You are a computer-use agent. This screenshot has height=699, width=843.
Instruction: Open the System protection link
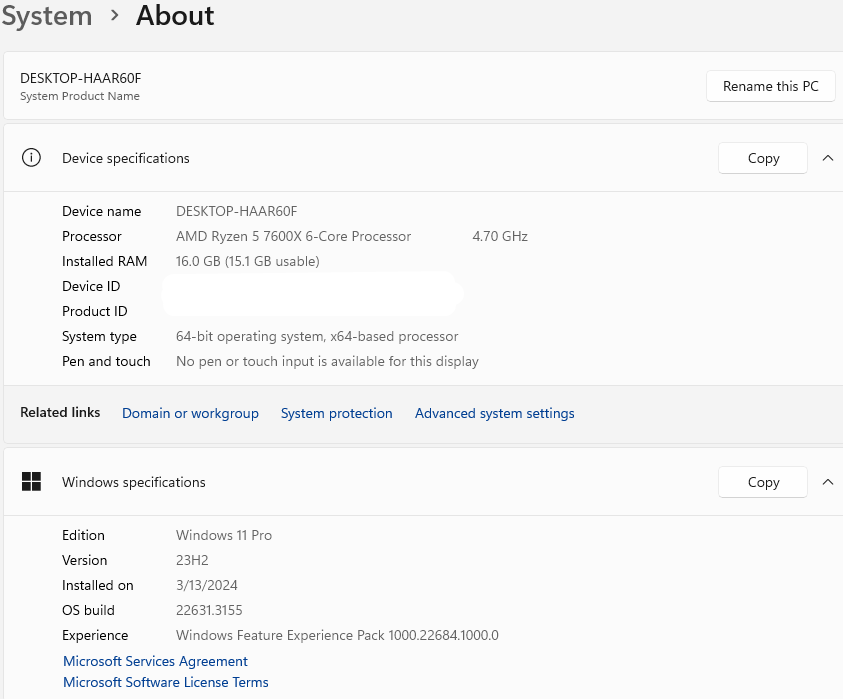[x=337, y=413]
